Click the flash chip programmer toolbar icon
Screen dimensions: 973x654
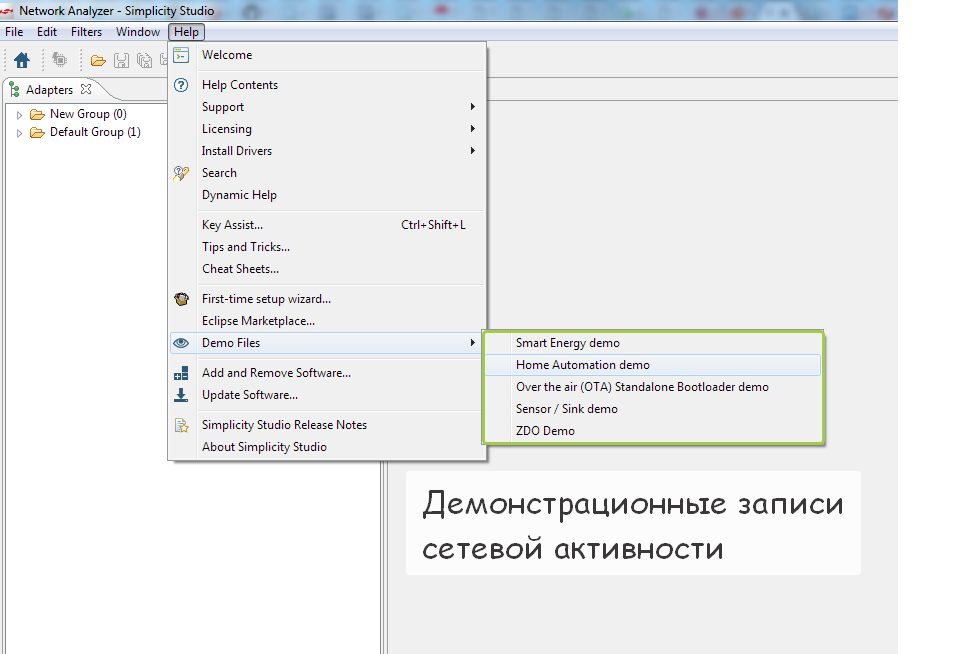pyautogui.click(x=60, y=60)
